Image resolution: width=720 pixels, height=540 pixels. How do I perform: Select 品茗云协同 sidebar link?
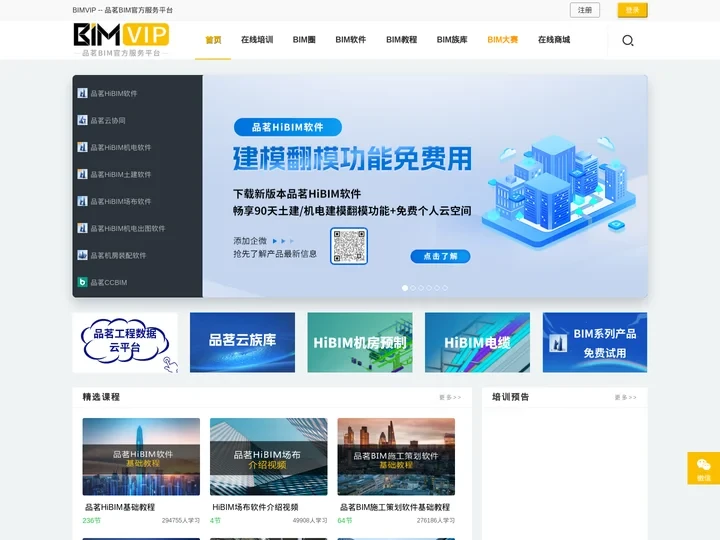(107, 121)
